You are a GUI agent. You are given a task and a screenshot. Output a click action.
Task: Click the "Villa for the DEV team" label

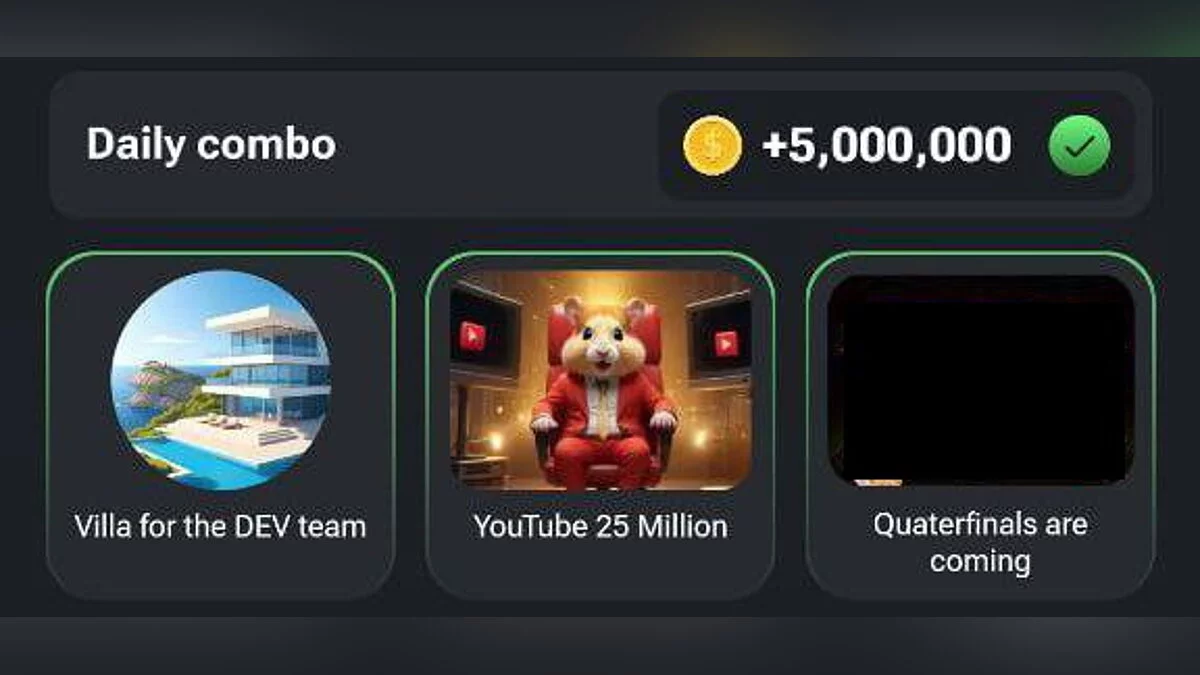click(220, 526)
